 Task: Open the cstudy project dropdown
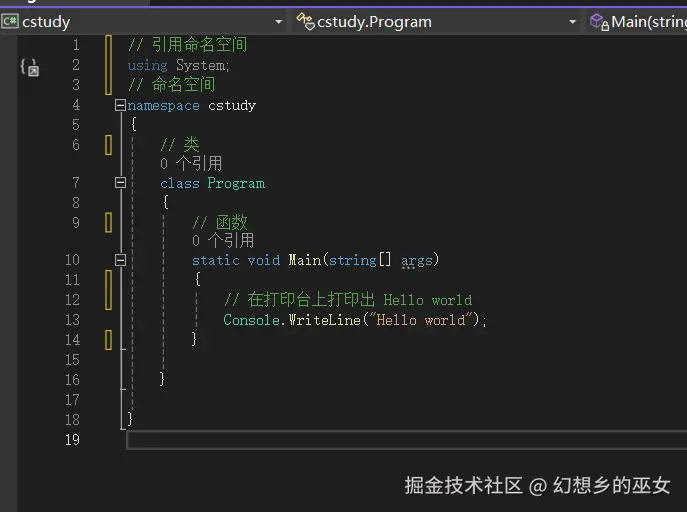143,21
